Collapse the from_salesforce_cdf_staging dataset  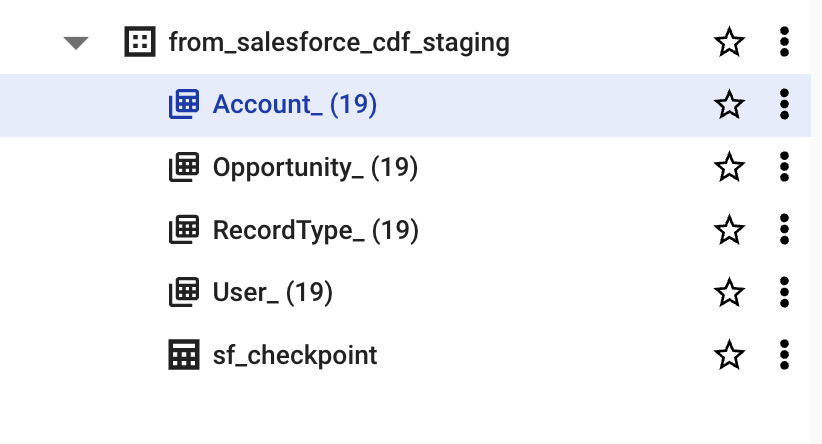click(x=76, y=43)
